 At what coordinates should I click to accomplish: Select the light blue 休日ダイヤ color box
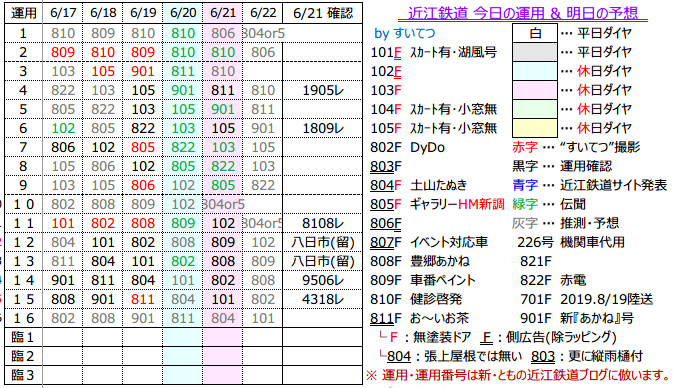535,71
